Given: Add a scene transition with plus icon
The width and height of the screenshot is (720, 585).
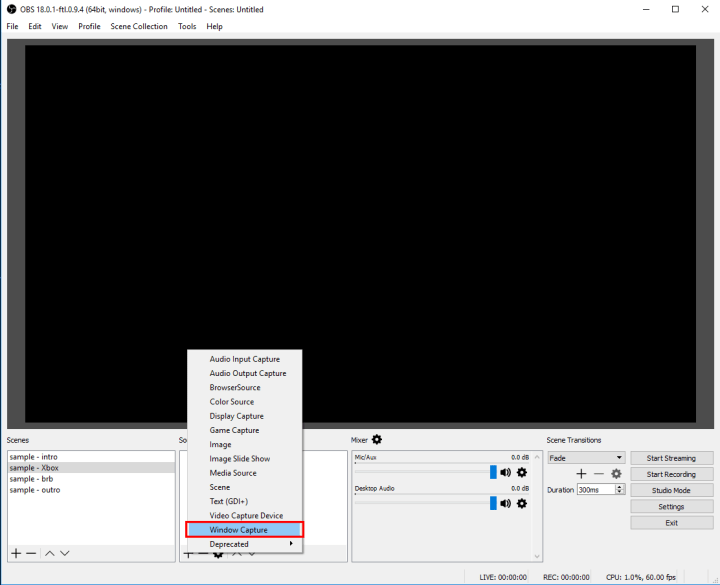Looking at the screenshot, I should (581, 473).
